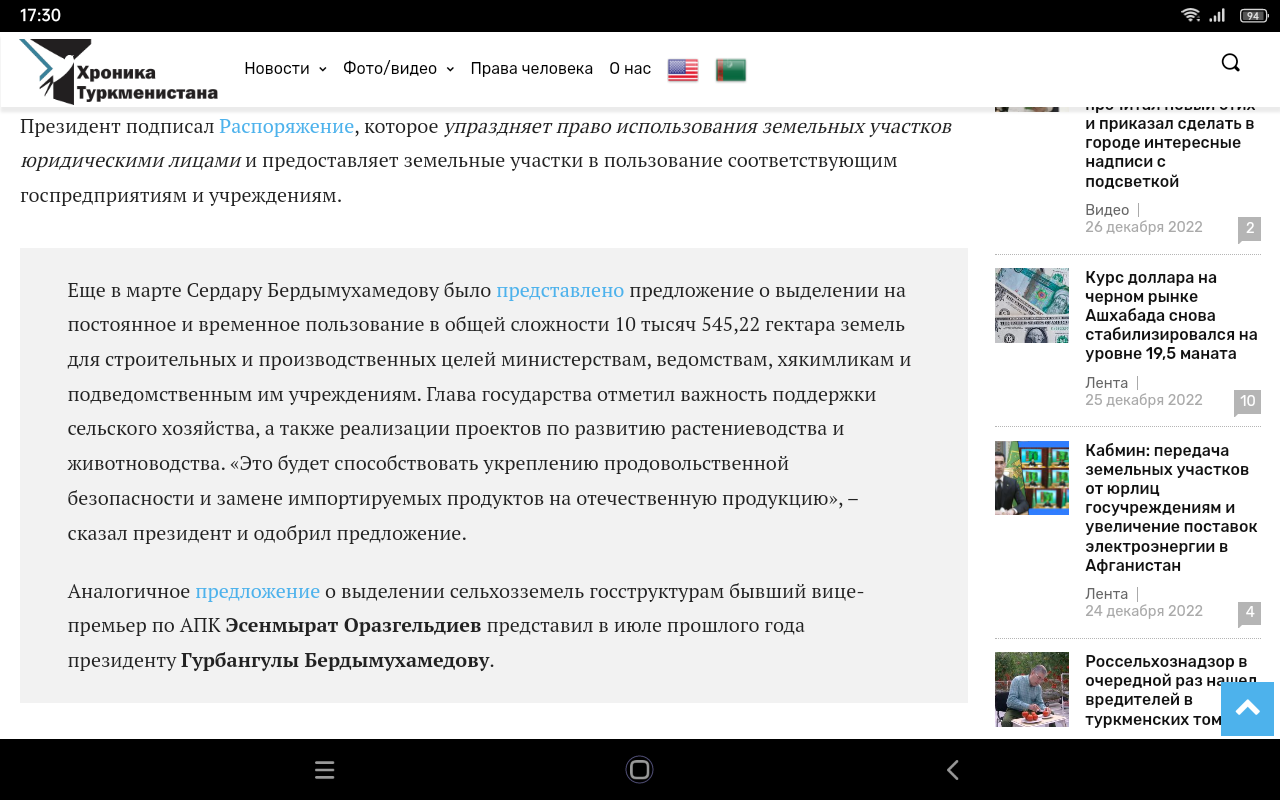Image resolution: width=1280 pixels, height=800 pixels.
Task: Open the Права человека menu item
Action: click(x=532, y=68)
